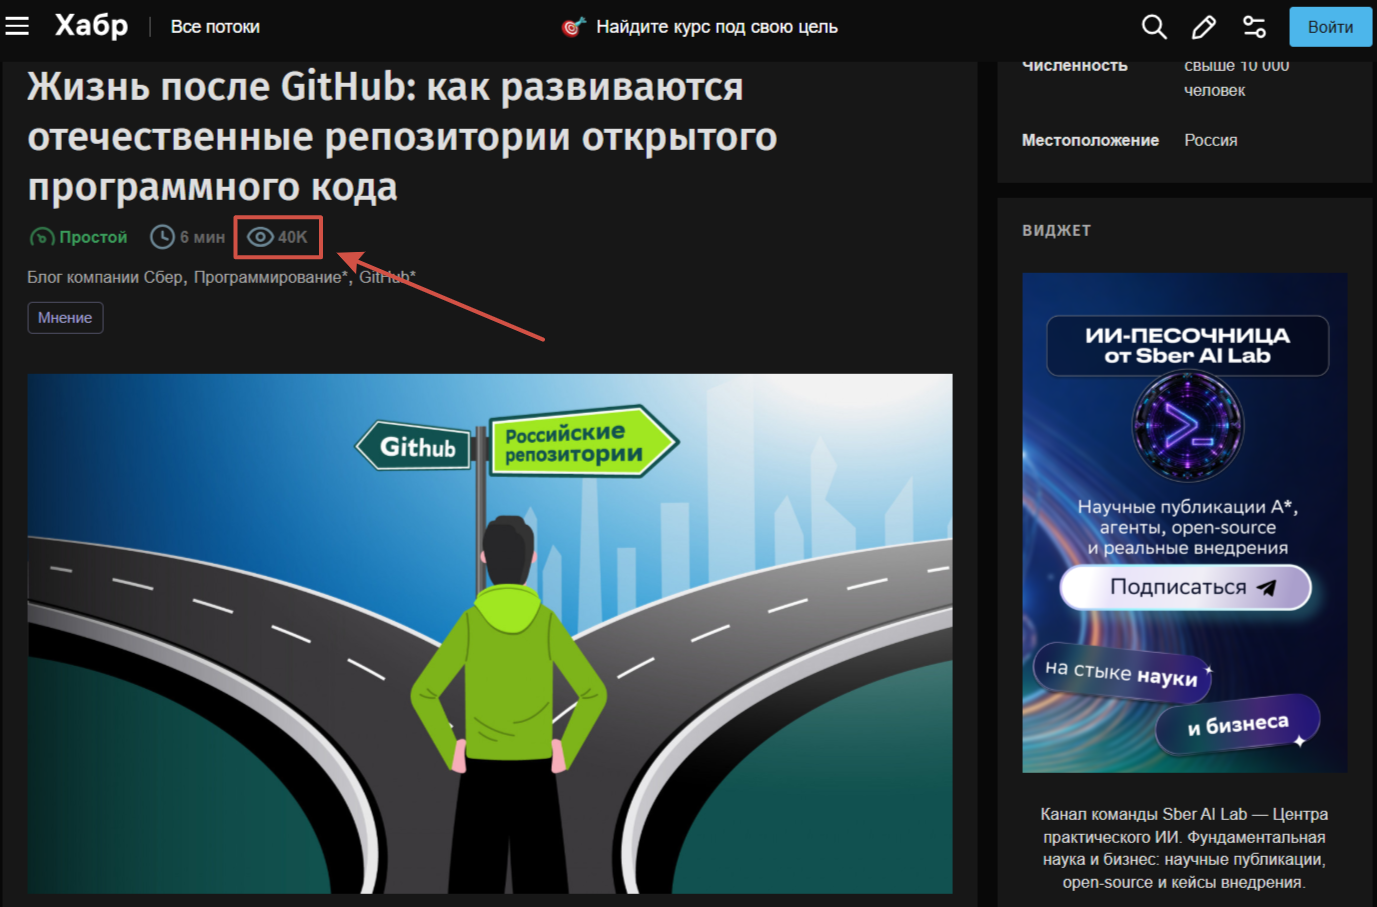Image resolution: width=1377 pixels, height=907 pixels.
Task: Click the Канал команды Sber AI Lab description
Action: pos(1184,848)
